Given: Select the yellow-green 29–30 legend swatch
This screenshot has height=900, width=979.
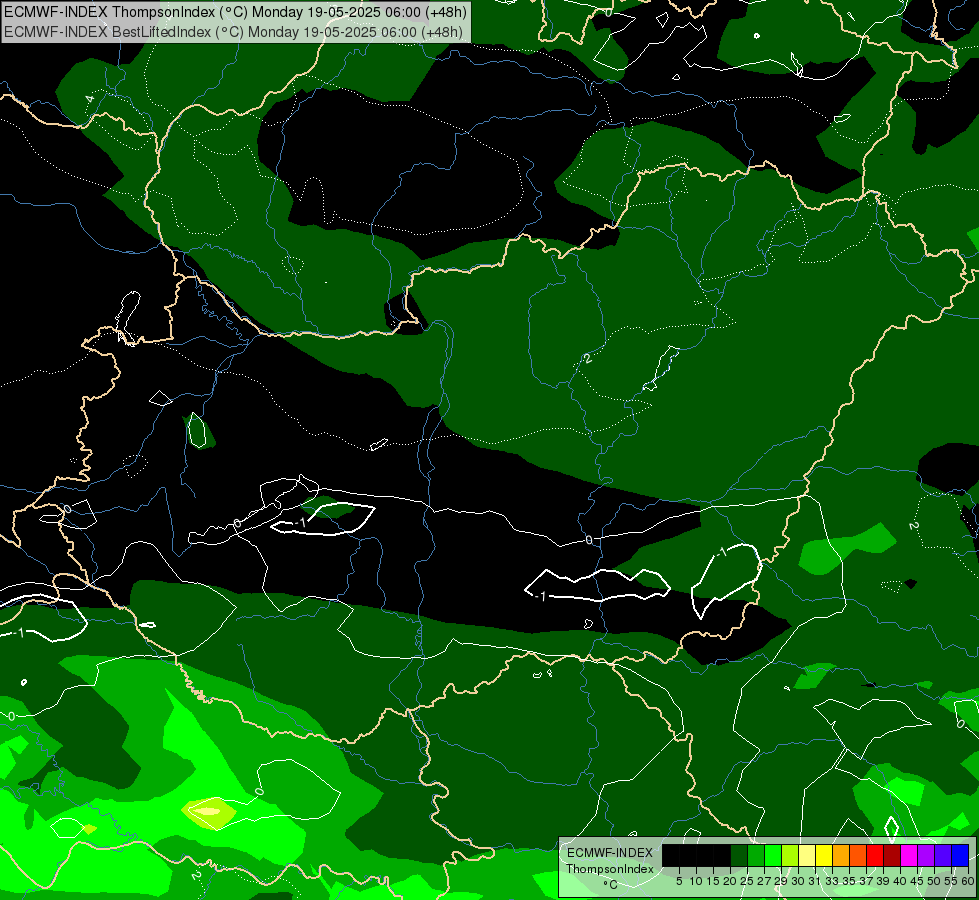Looking at the screenshot, I should click(790, 855).
